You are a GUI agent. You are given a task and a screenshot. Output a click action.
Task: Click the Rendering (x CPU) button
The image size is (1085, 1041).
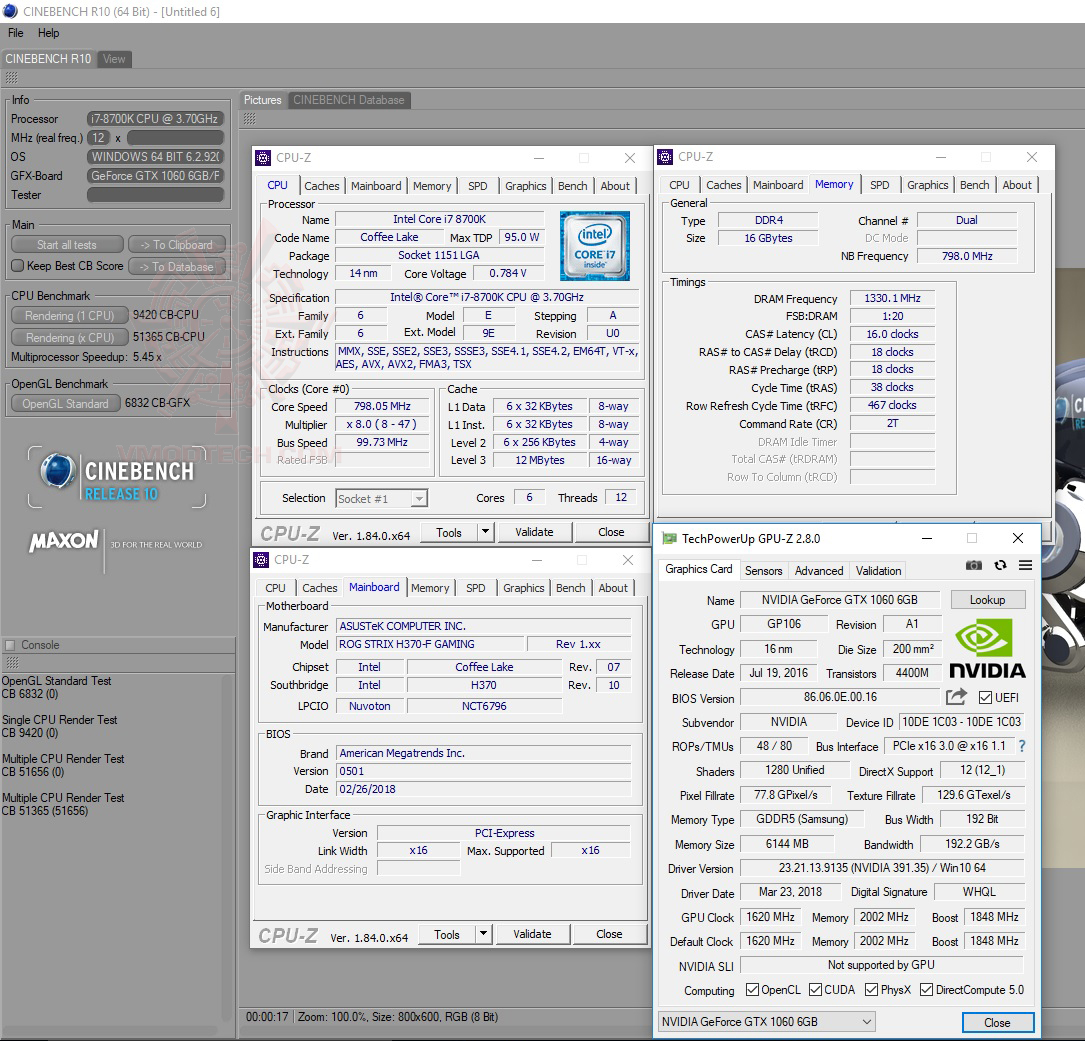pos(69,337)
